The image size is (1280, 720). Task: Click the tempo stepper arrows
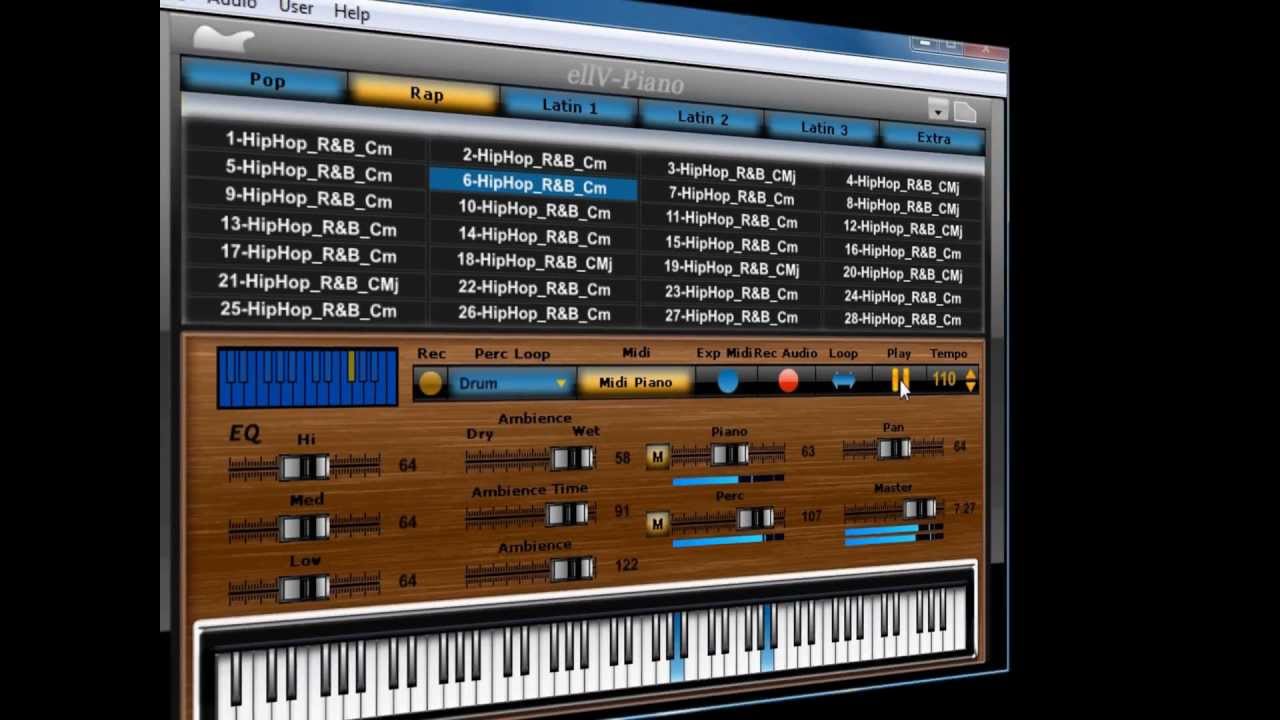(970, 379)
